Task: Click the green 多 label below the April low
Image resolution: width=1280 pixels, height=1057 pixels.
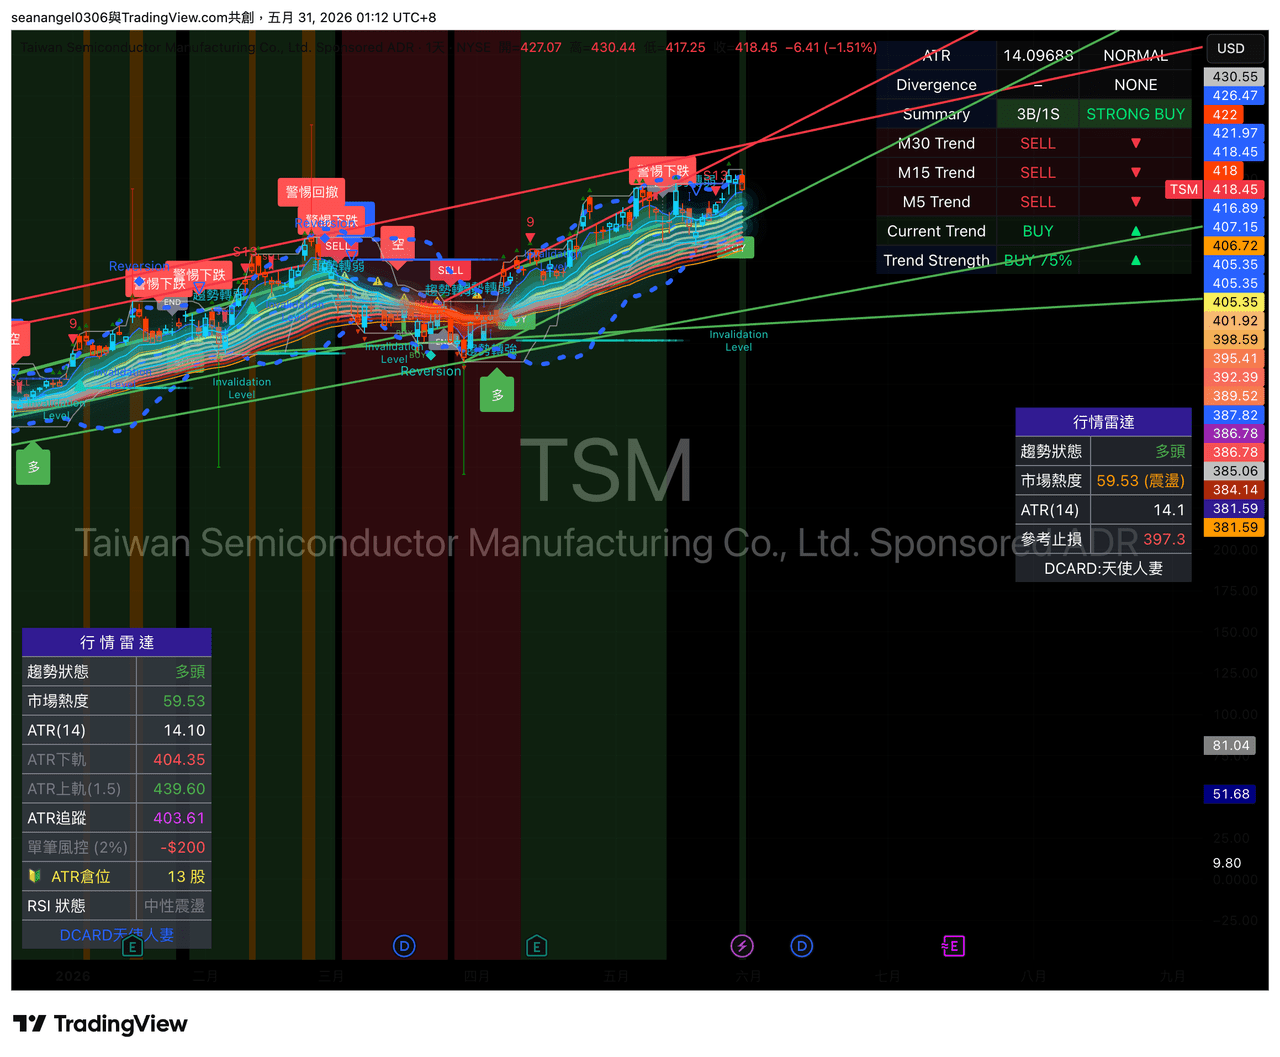Action: [x=497, y=392]
